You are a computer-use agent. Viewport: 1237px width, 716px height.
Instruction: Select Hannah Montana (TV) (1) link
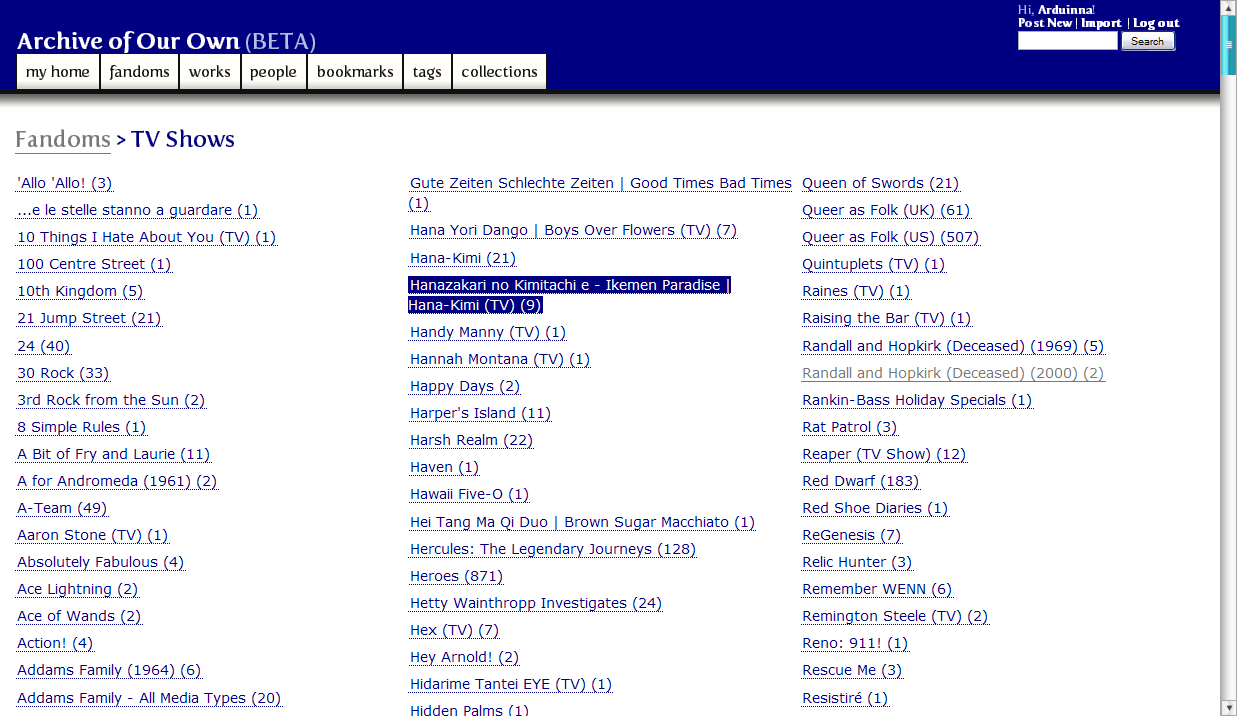pyautogui.click(x=500, y=359)
